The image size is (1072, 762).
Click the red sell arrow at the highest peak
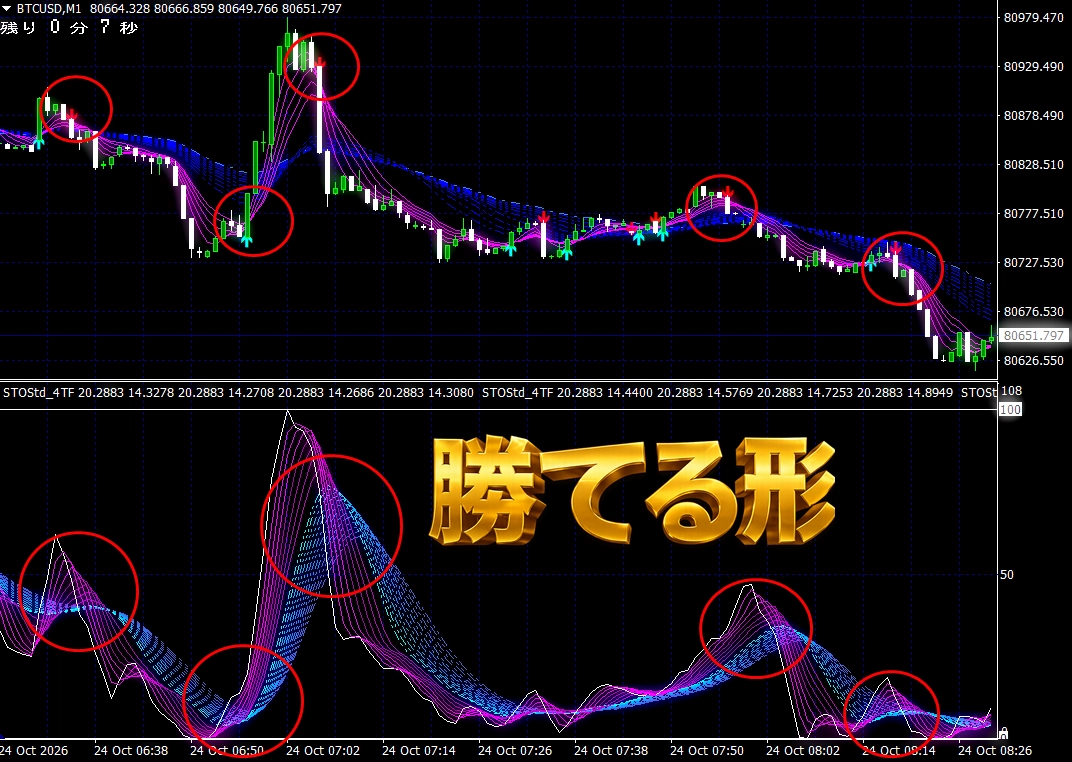point(320,62)
